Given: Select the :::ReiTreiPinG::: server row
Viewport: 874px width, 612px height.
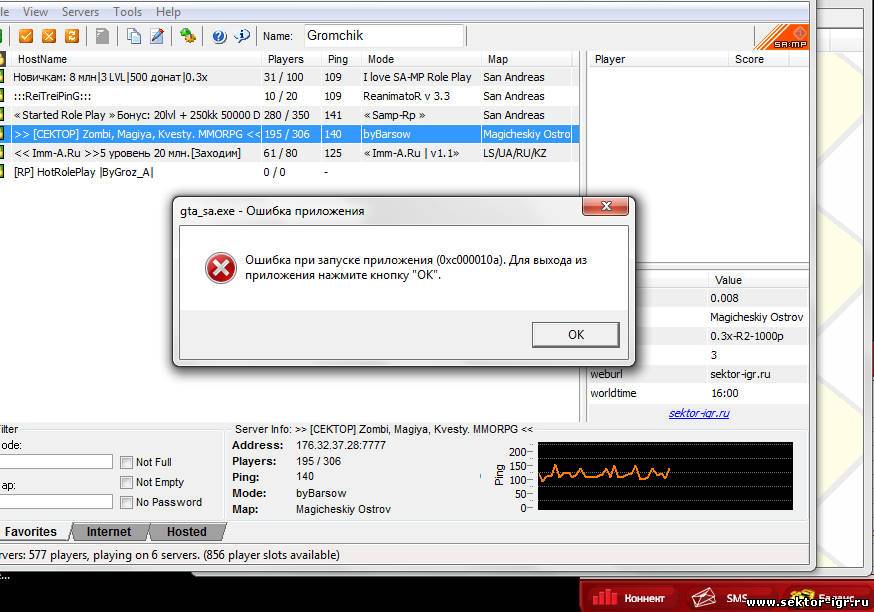Looking at the screenshot, I should point(290,96).
